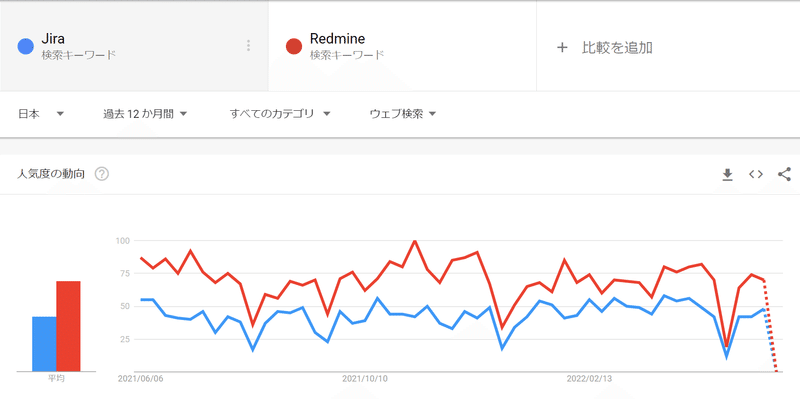Expand the 日本 region dropdown
This screenshot has height=399, width=800.
(41, 114)
